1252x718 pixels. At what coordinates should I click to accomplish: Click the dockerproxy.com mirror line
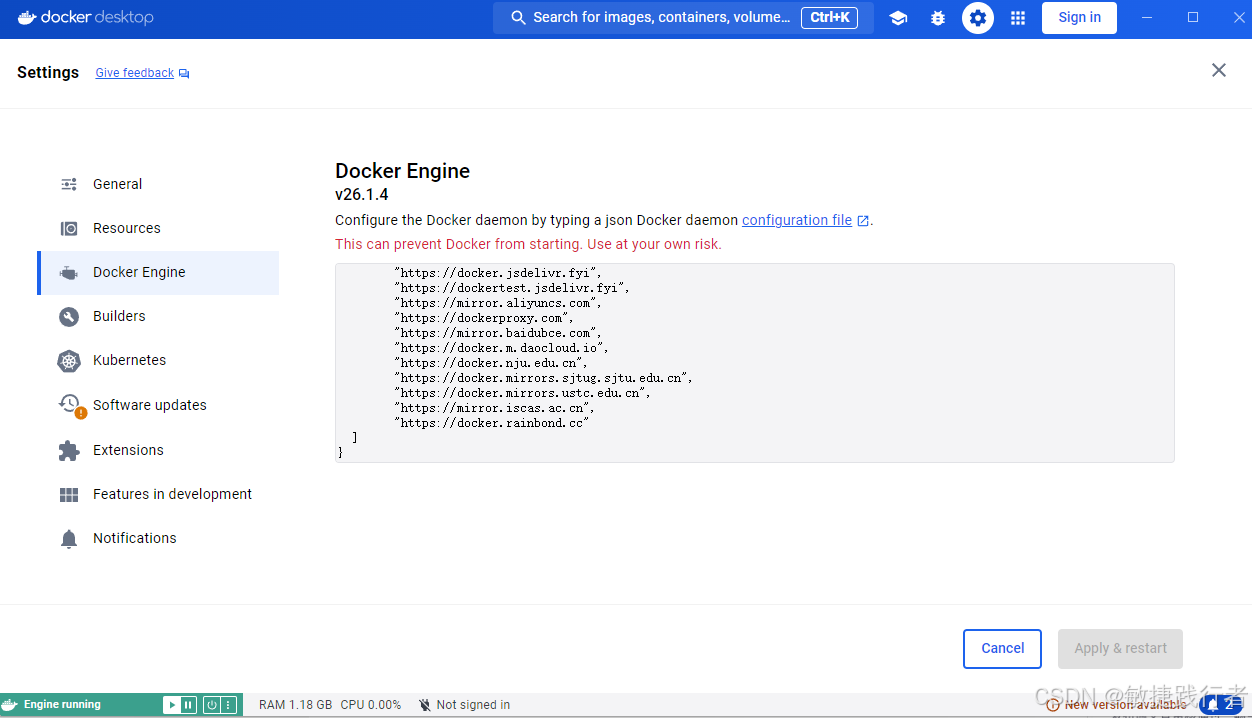tap(485, 318)
